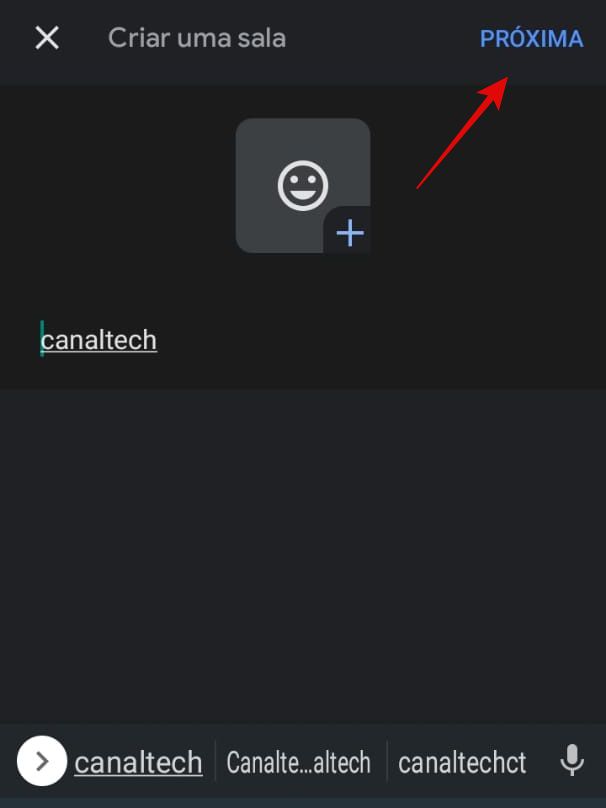This screenshot has height=808, width=606.
Task: Tap the top bar area beside the title
Action: click(x=381, y=39)
